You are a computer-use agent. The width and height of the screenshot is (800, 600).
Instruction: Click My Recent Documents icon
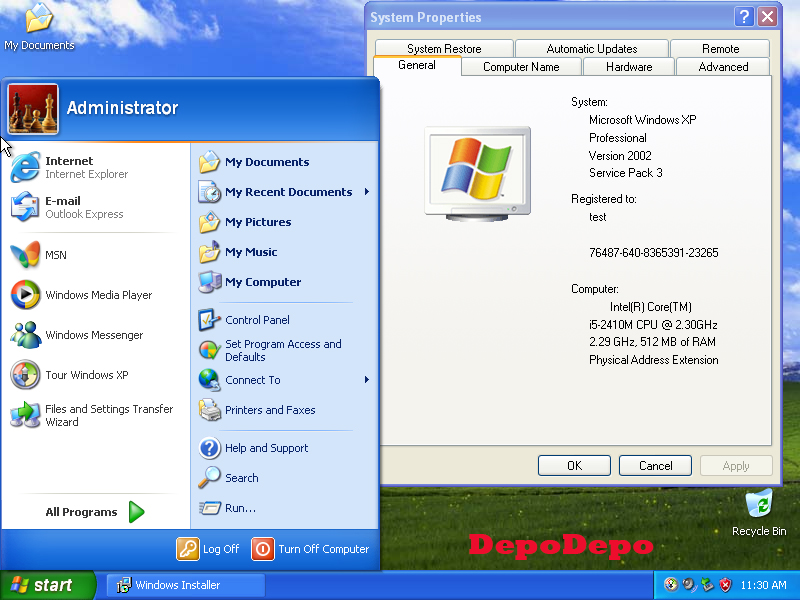pyautogui.click(x=209, y=192)
